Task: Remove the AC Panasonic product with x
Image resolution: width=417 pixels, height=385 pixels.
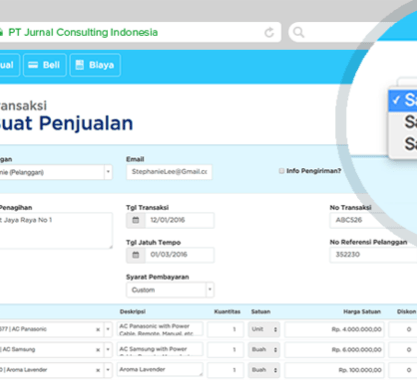Action: pyautogui.click(x=98, y=329)
